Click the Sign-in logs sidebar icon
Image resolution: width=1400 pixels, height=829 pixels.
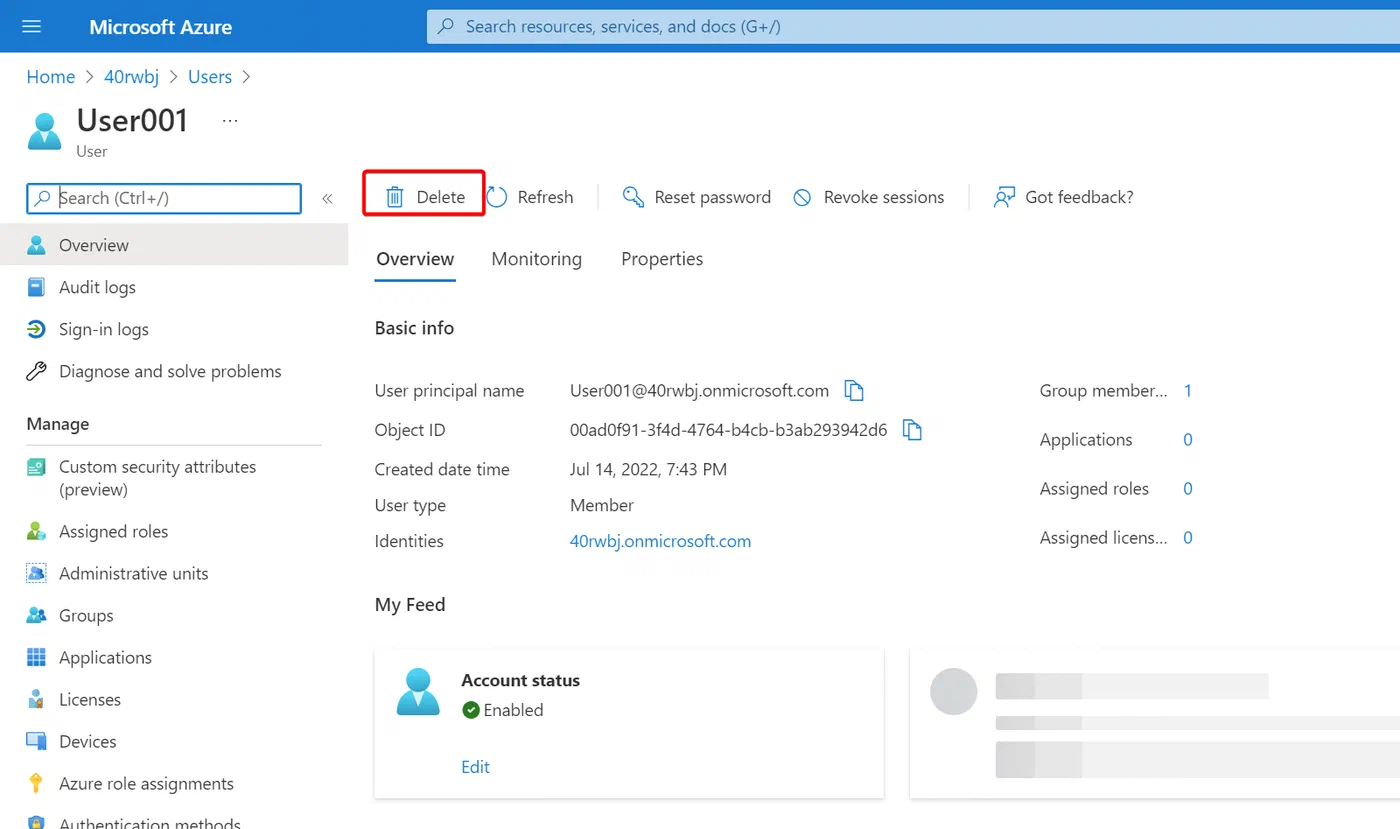click(x=36, y=329)
